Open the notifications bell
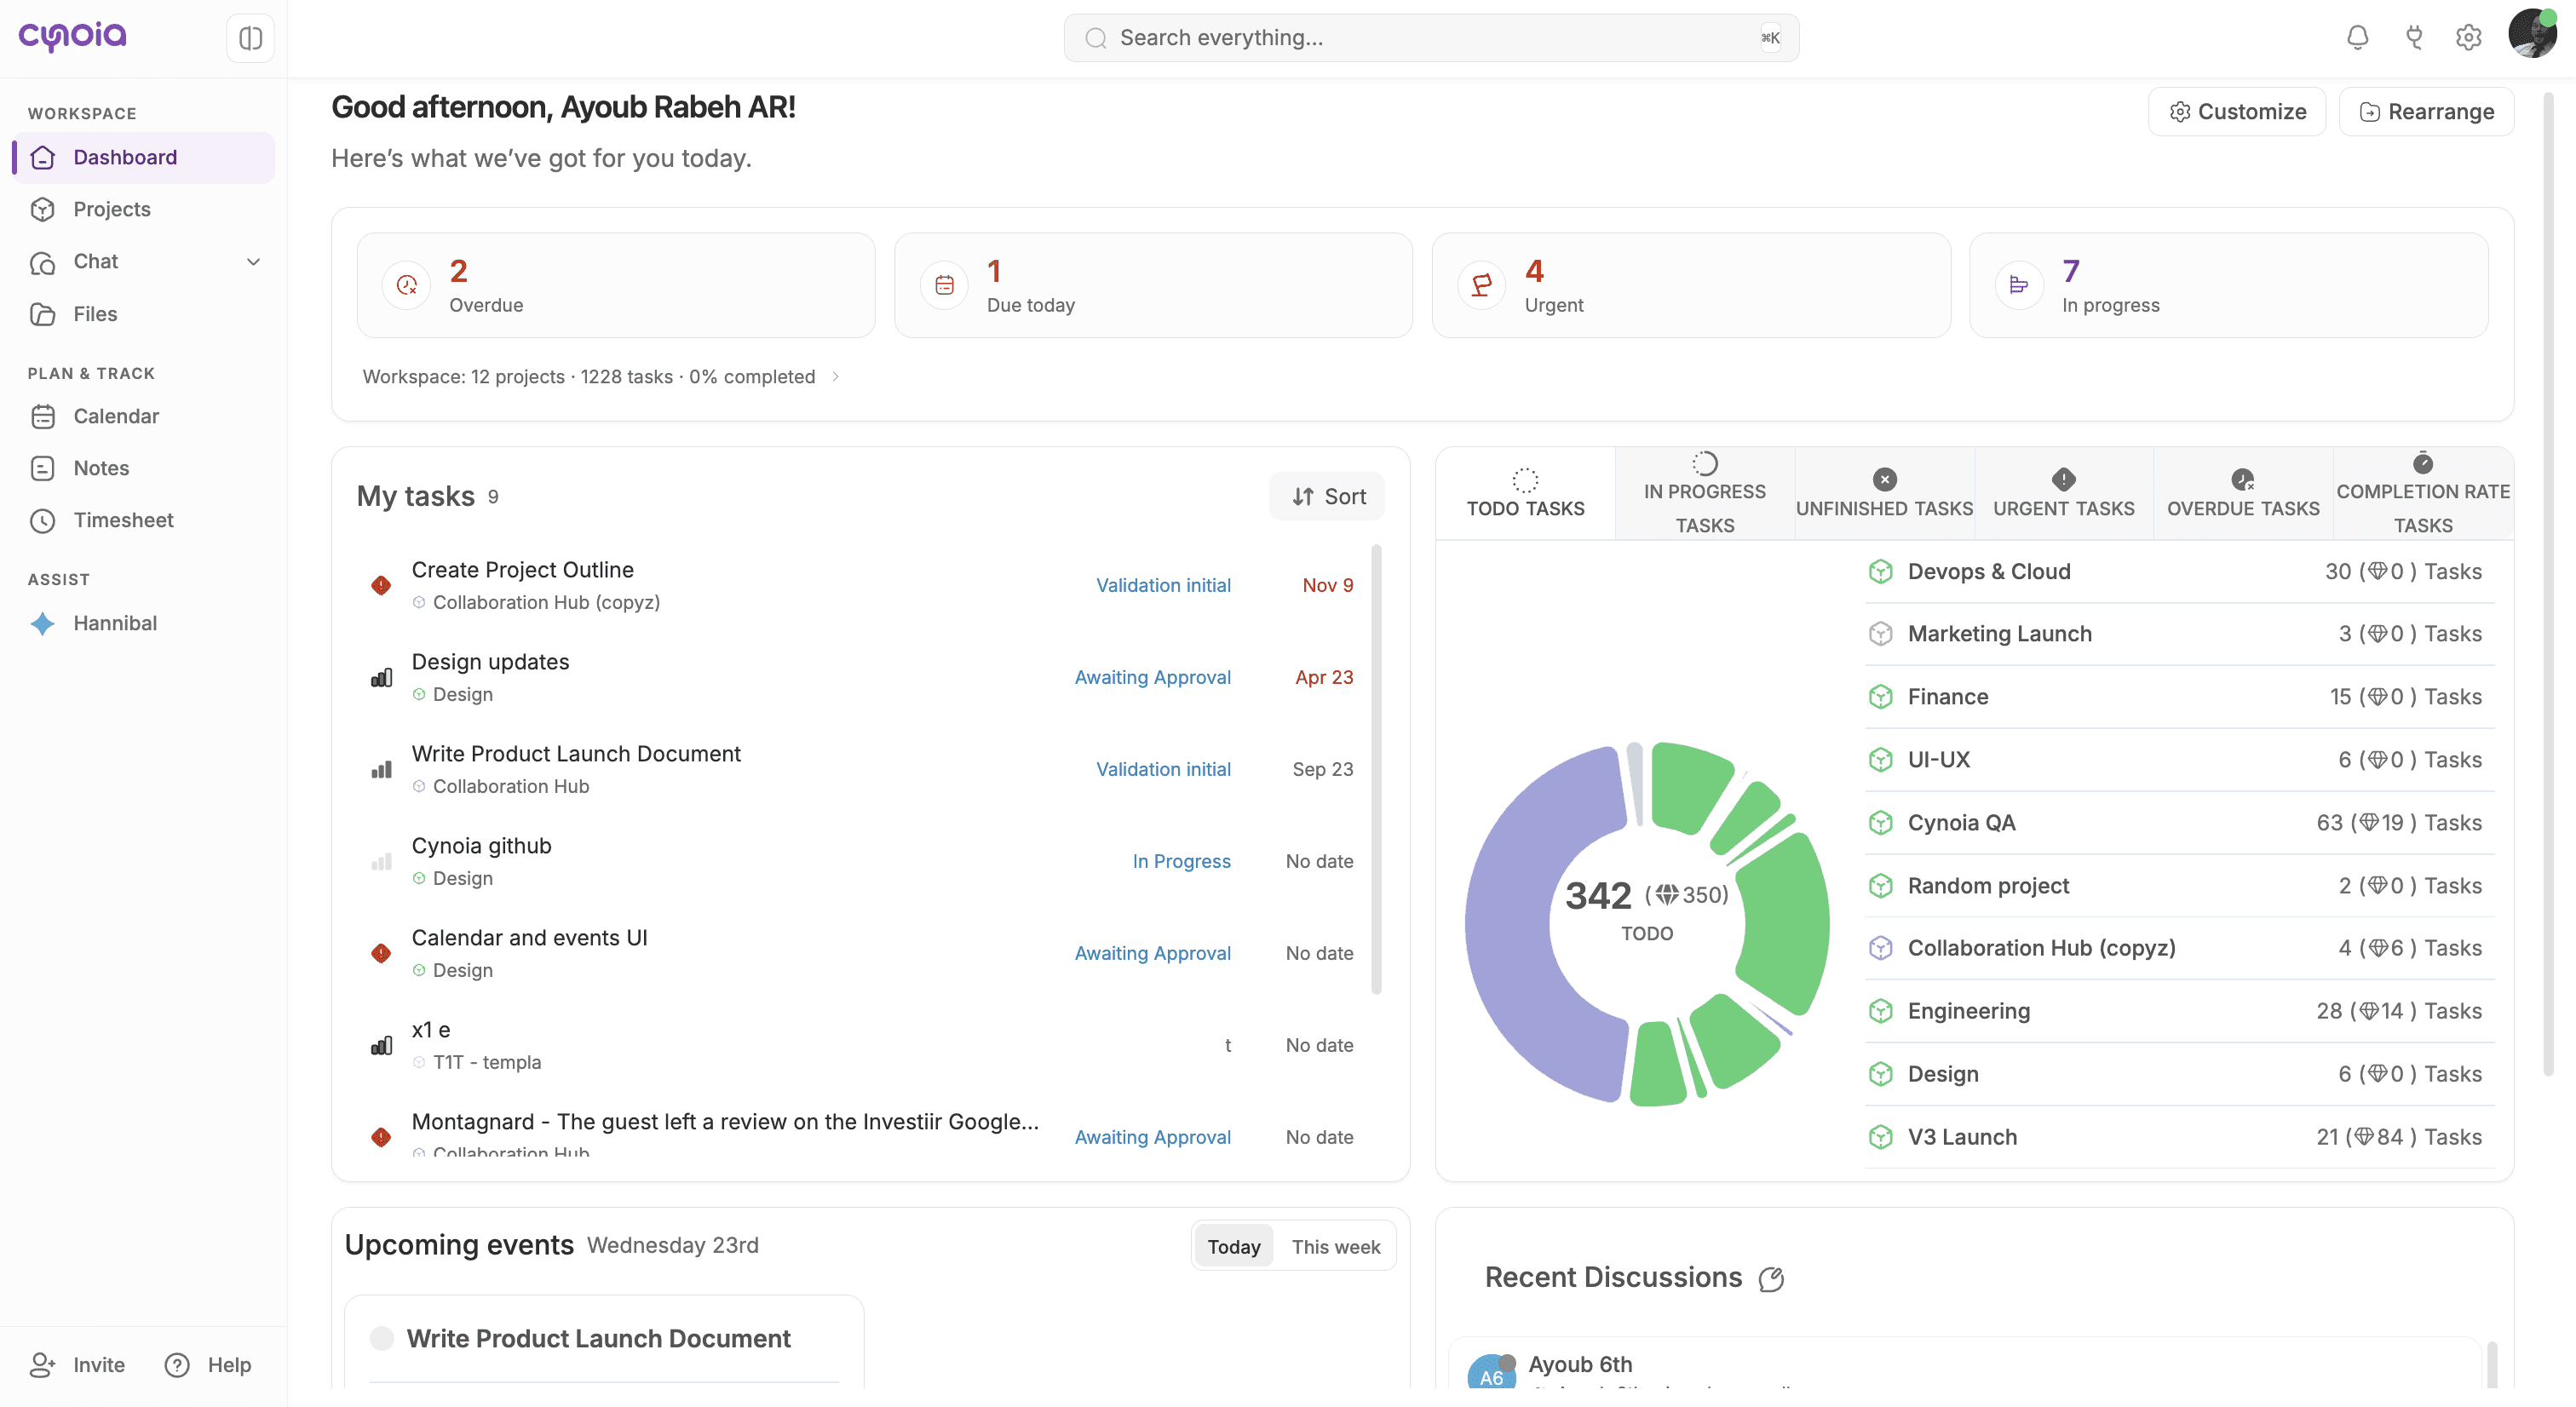 [2357, 38]
